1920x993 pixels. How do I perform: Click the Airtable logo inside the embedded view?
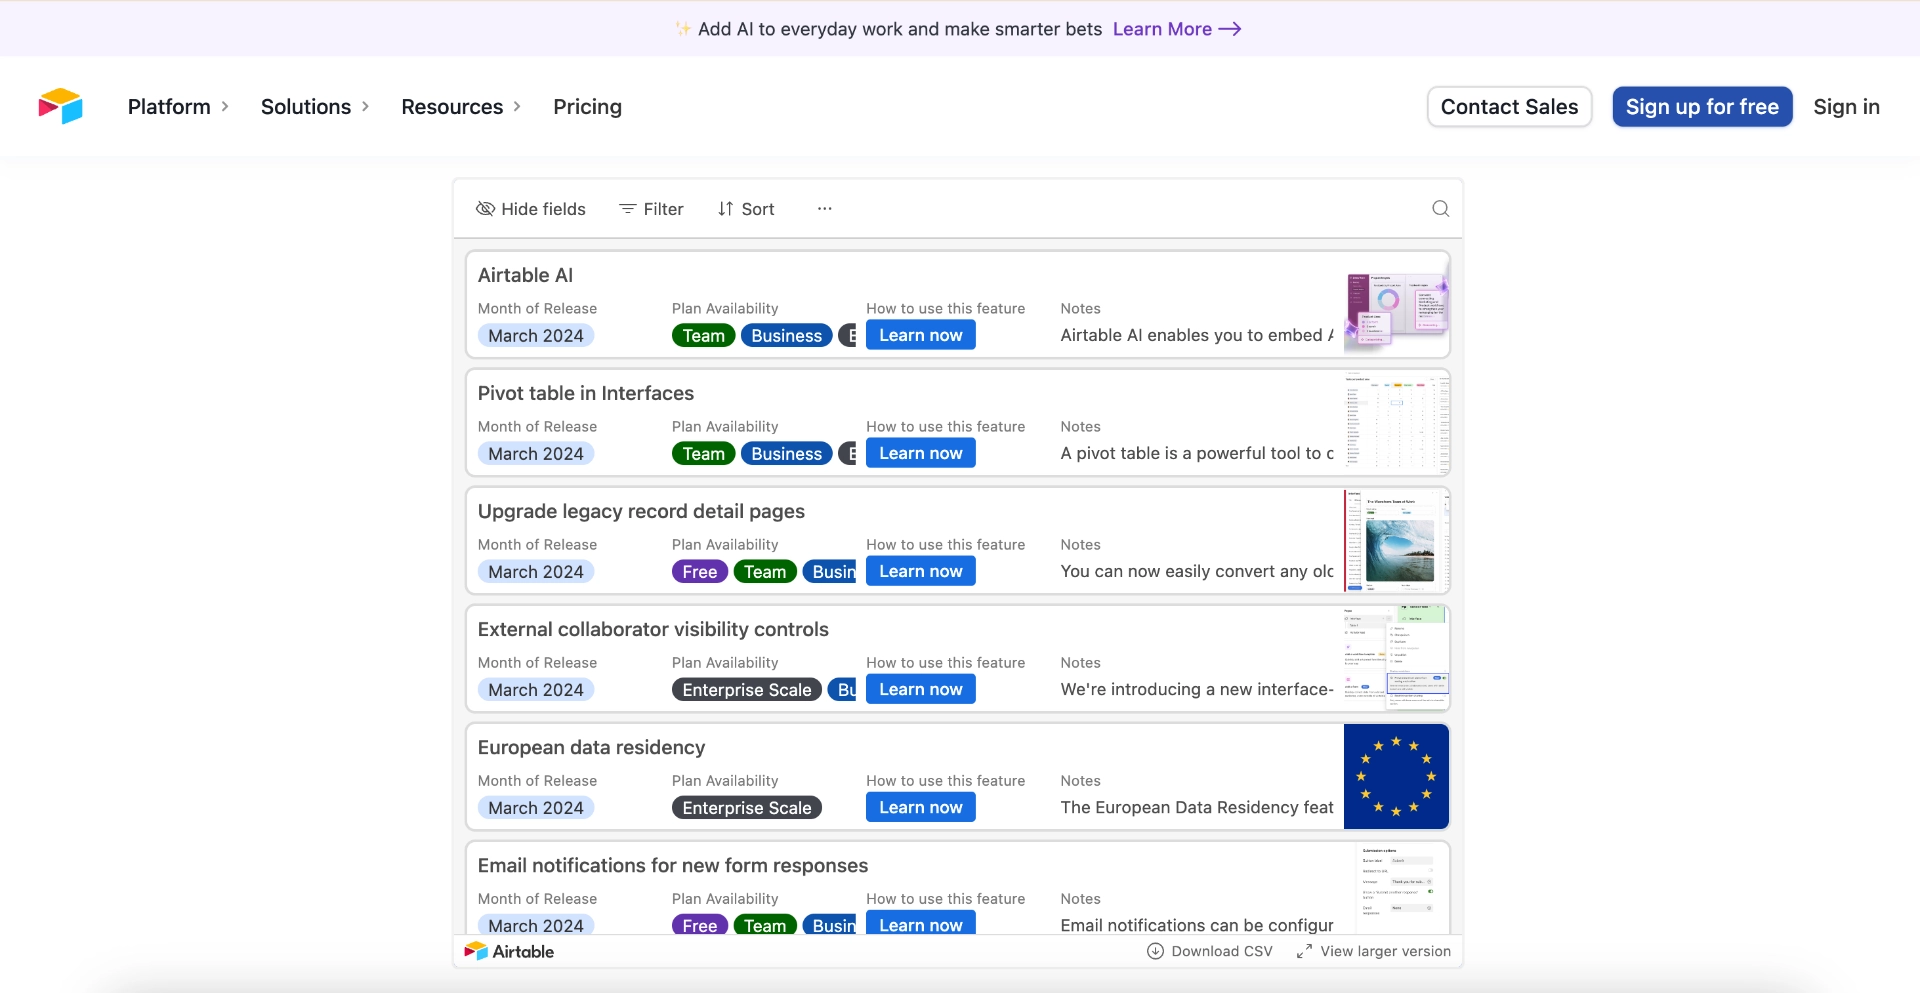(x=510, y=951)
